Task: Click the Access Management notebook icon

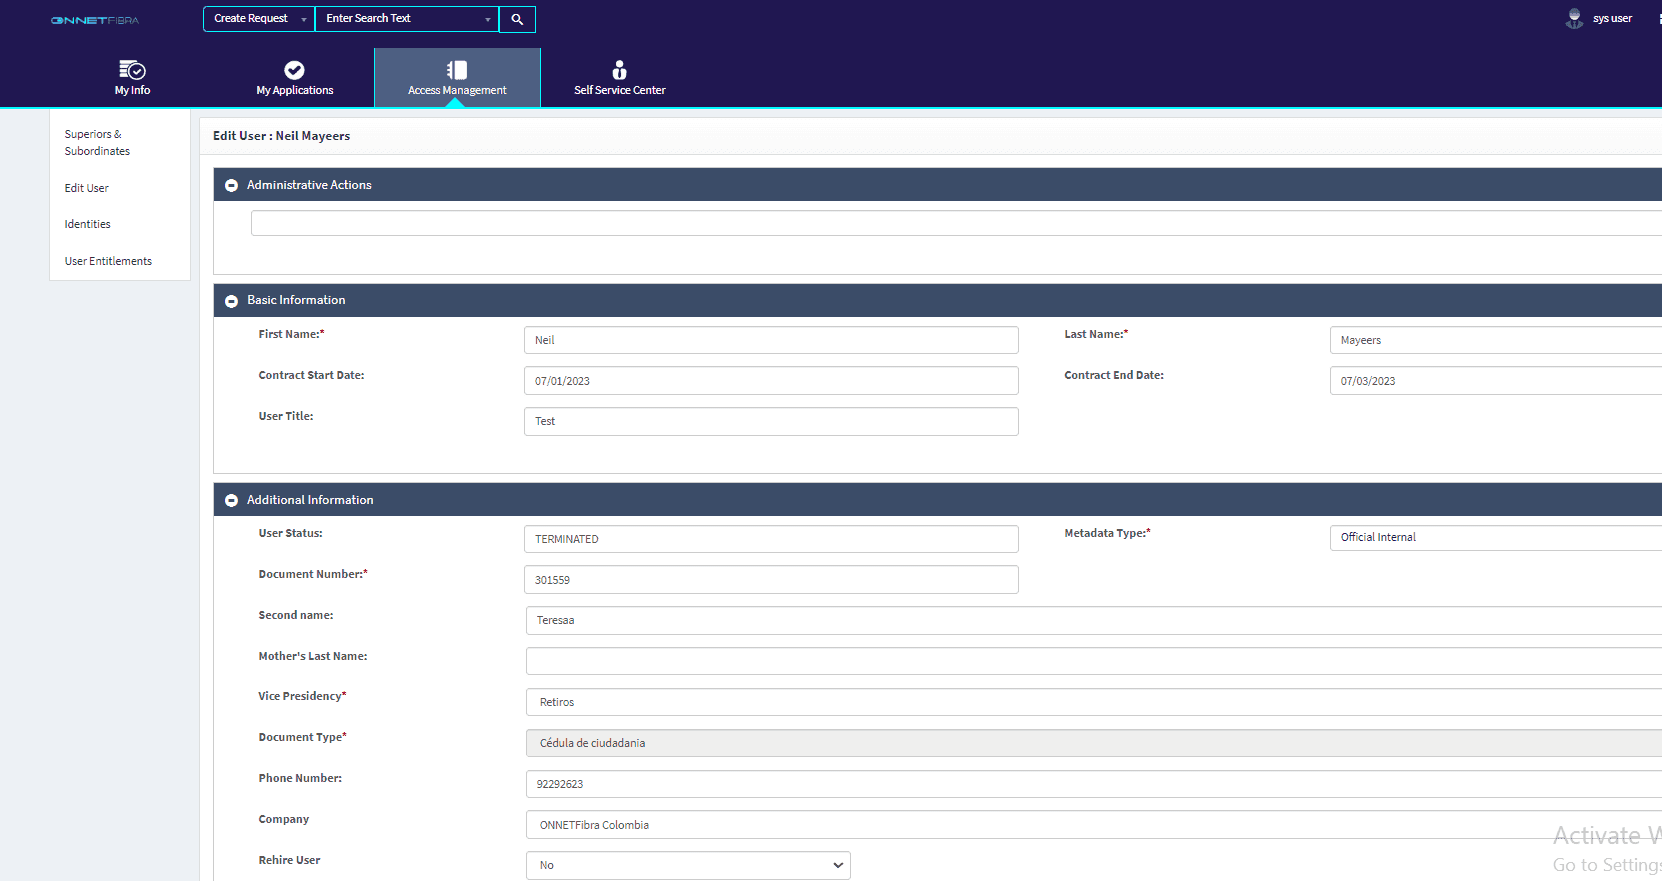Action: pyautogui.click(x=457, y=70)
